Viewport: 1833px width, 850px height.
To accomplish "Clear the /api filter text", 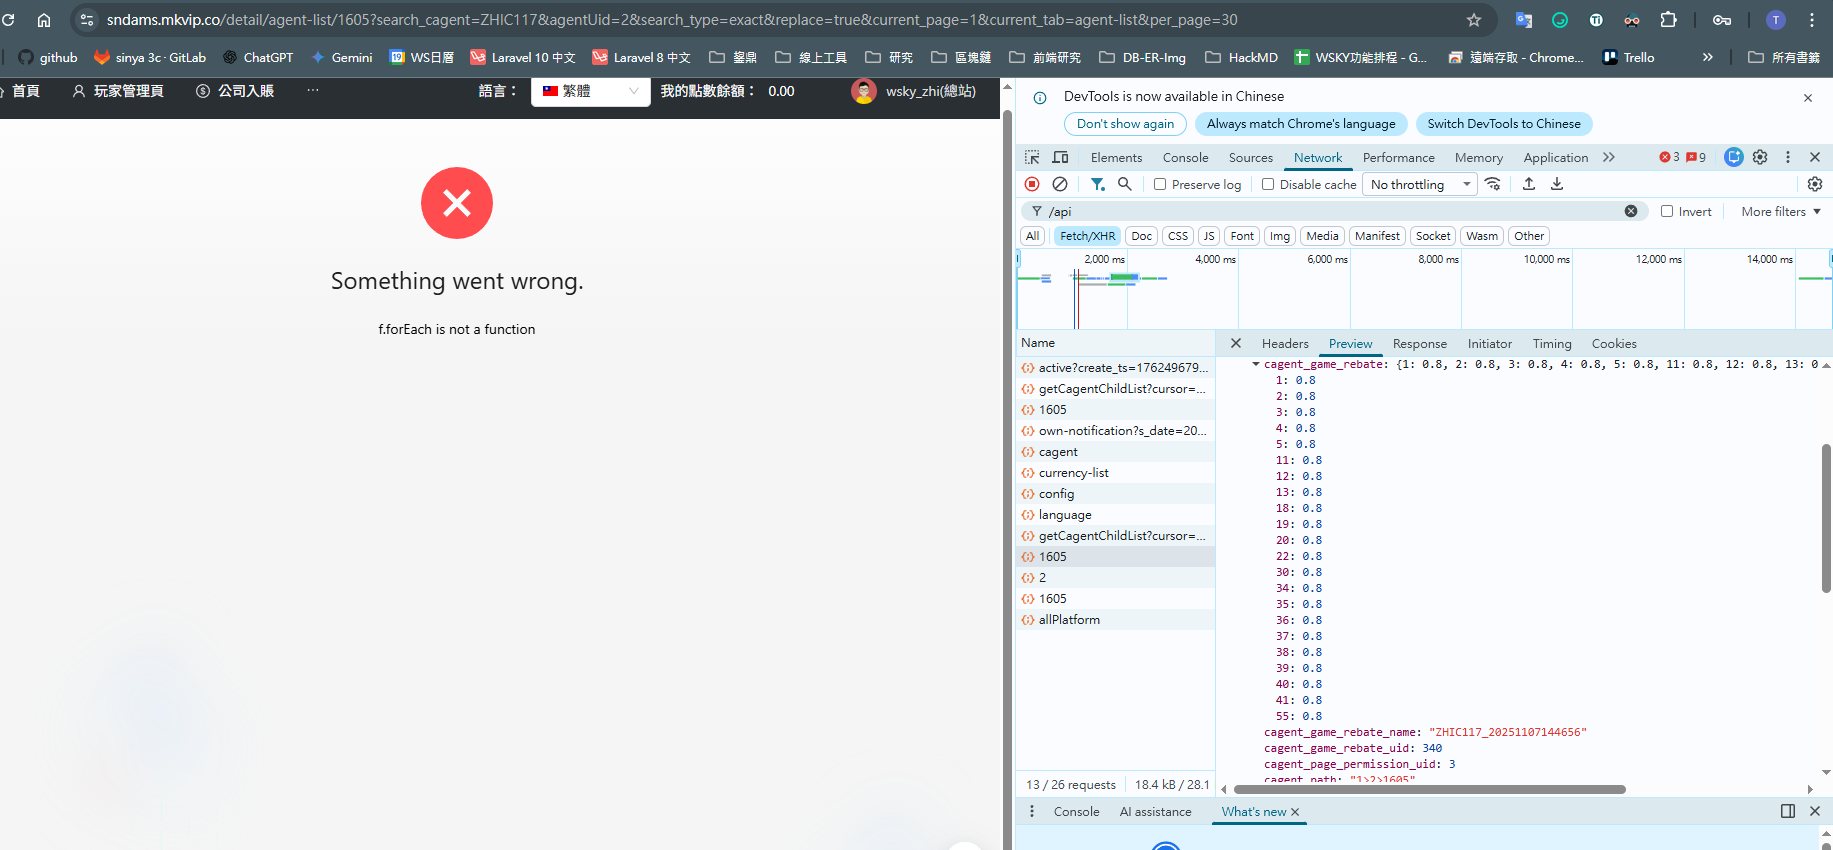I will point(1631,211).
